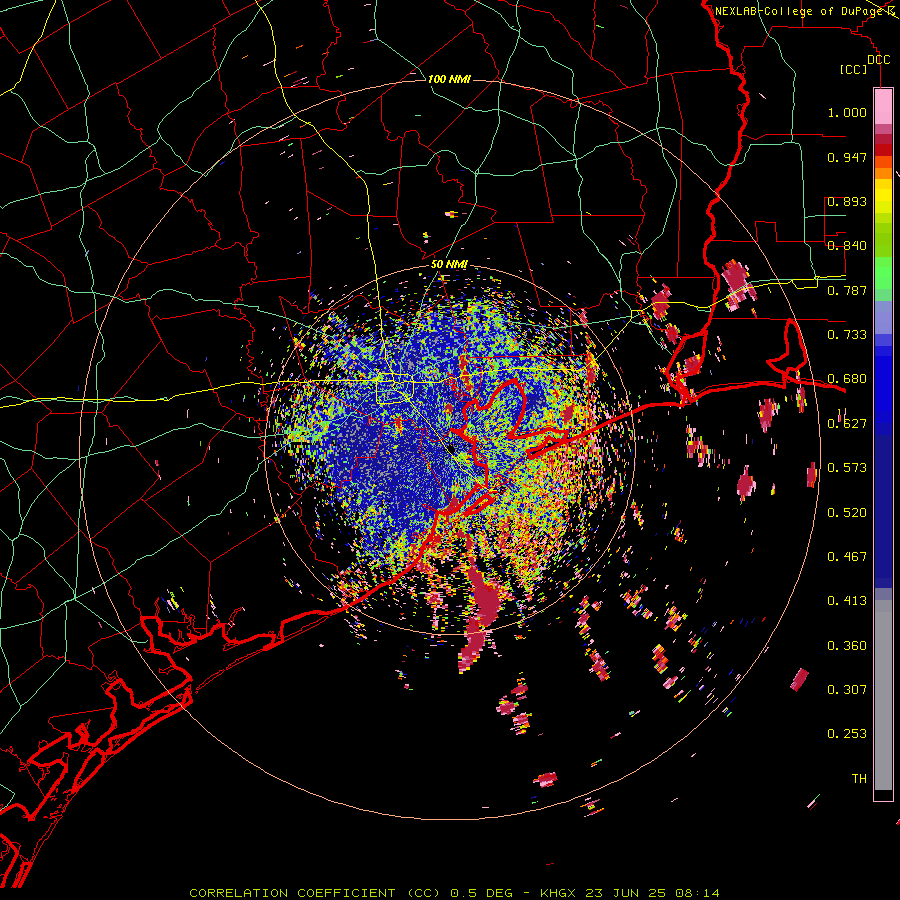Click the 0.5 DEG elevation text
The width and height of the screenshot is (900, 900).
pos(480,893)
